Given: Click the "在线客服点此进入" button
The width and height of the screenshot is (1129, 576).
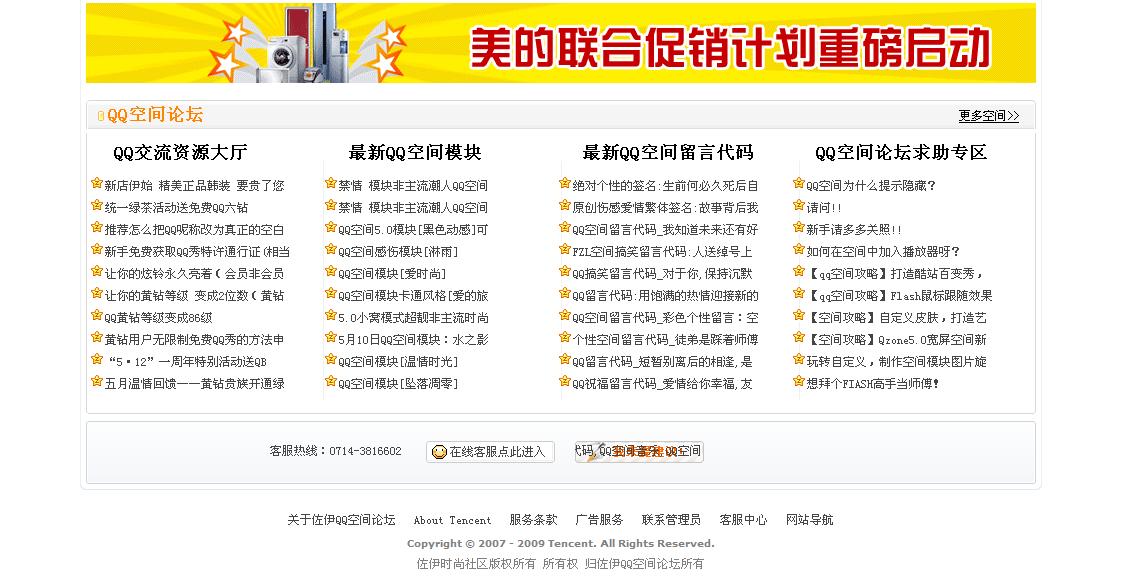Looking at the screenshot, I should (x=490, y=452).
